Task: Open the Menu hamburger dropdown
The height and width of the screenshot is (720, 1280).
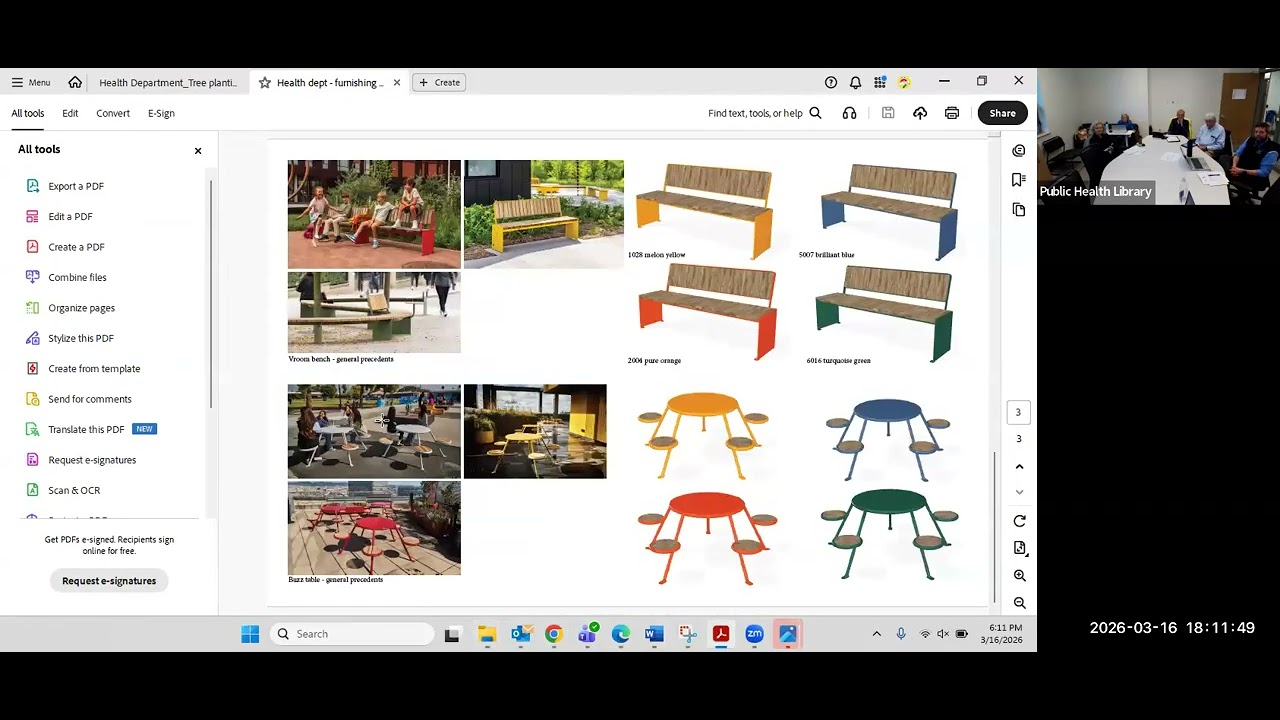Action: point(31,82)
